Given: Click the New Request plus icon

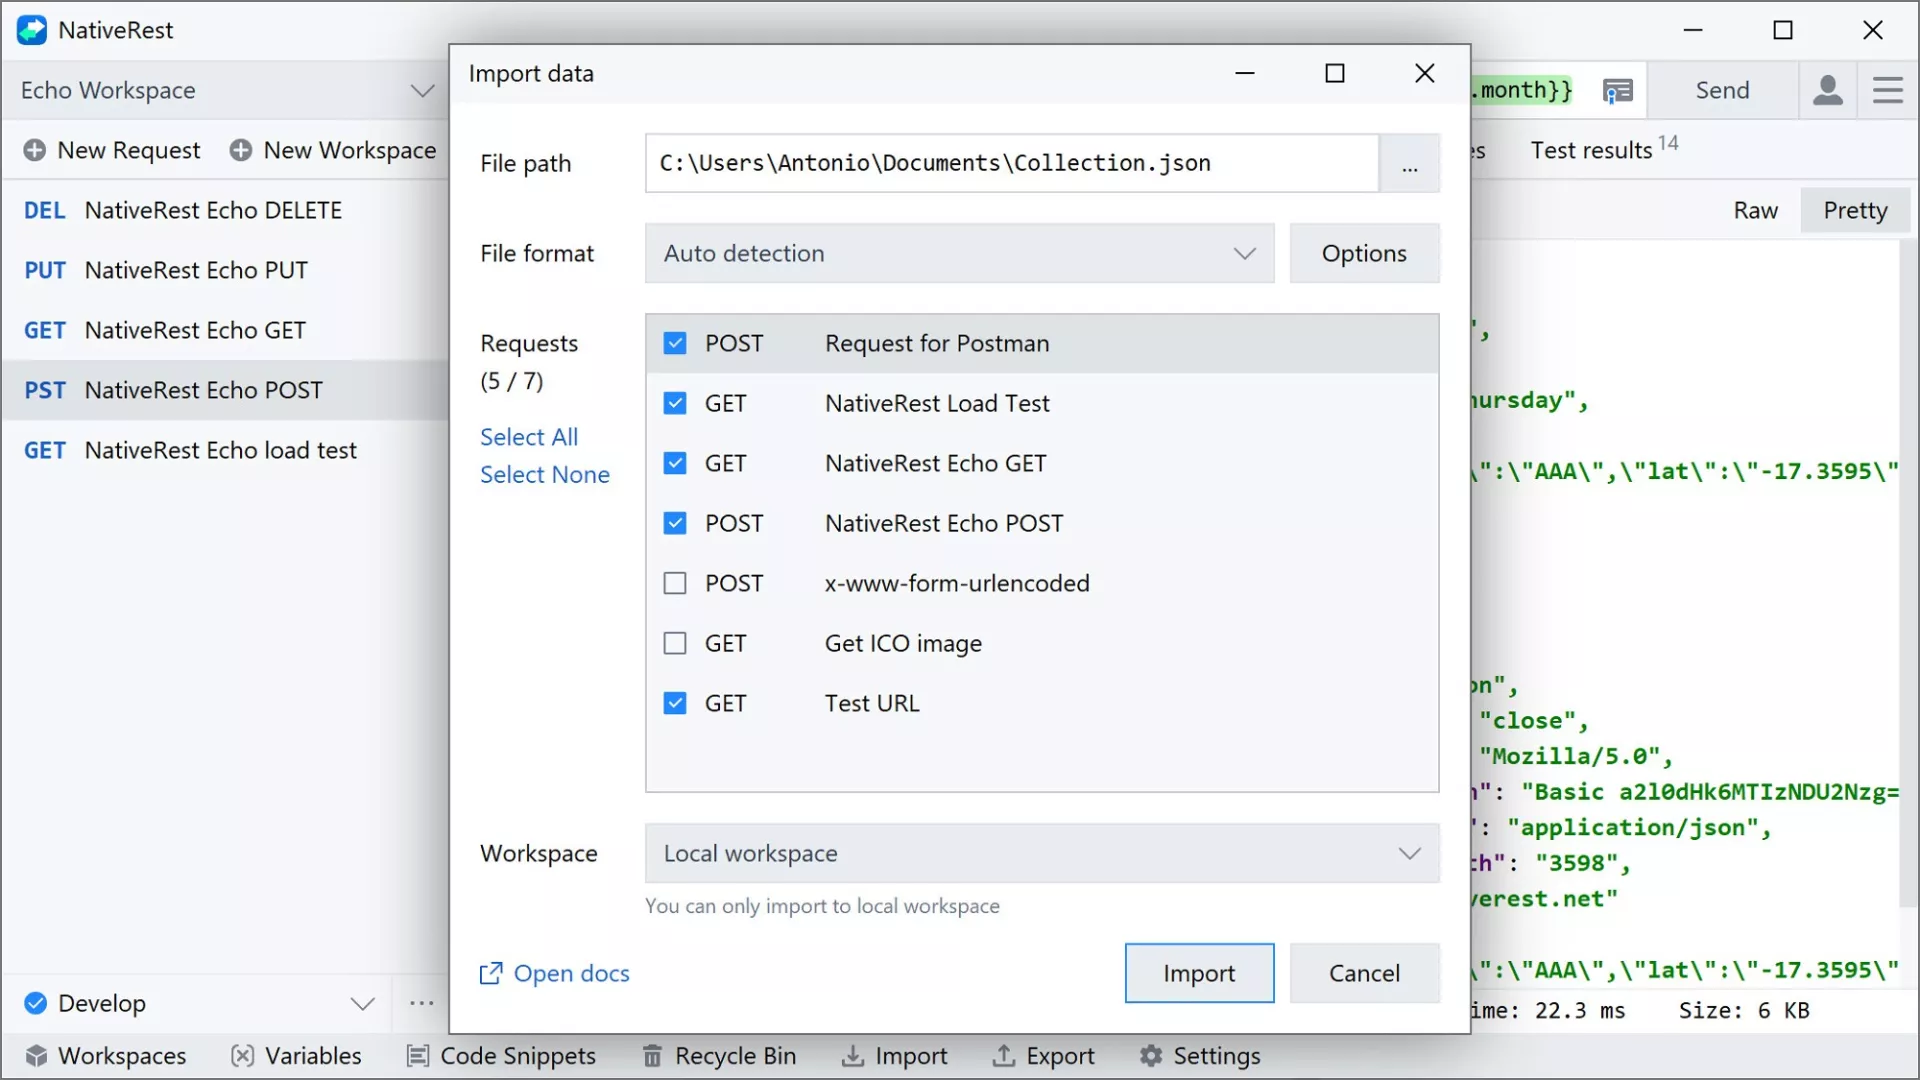Looking at the screenshot, I should tap(34, 150).
